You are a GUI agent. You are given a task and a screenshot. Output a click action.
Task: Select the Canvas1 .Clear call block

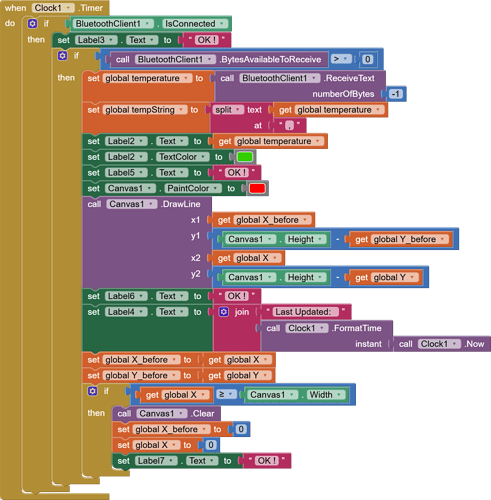(x=166, y=414)
